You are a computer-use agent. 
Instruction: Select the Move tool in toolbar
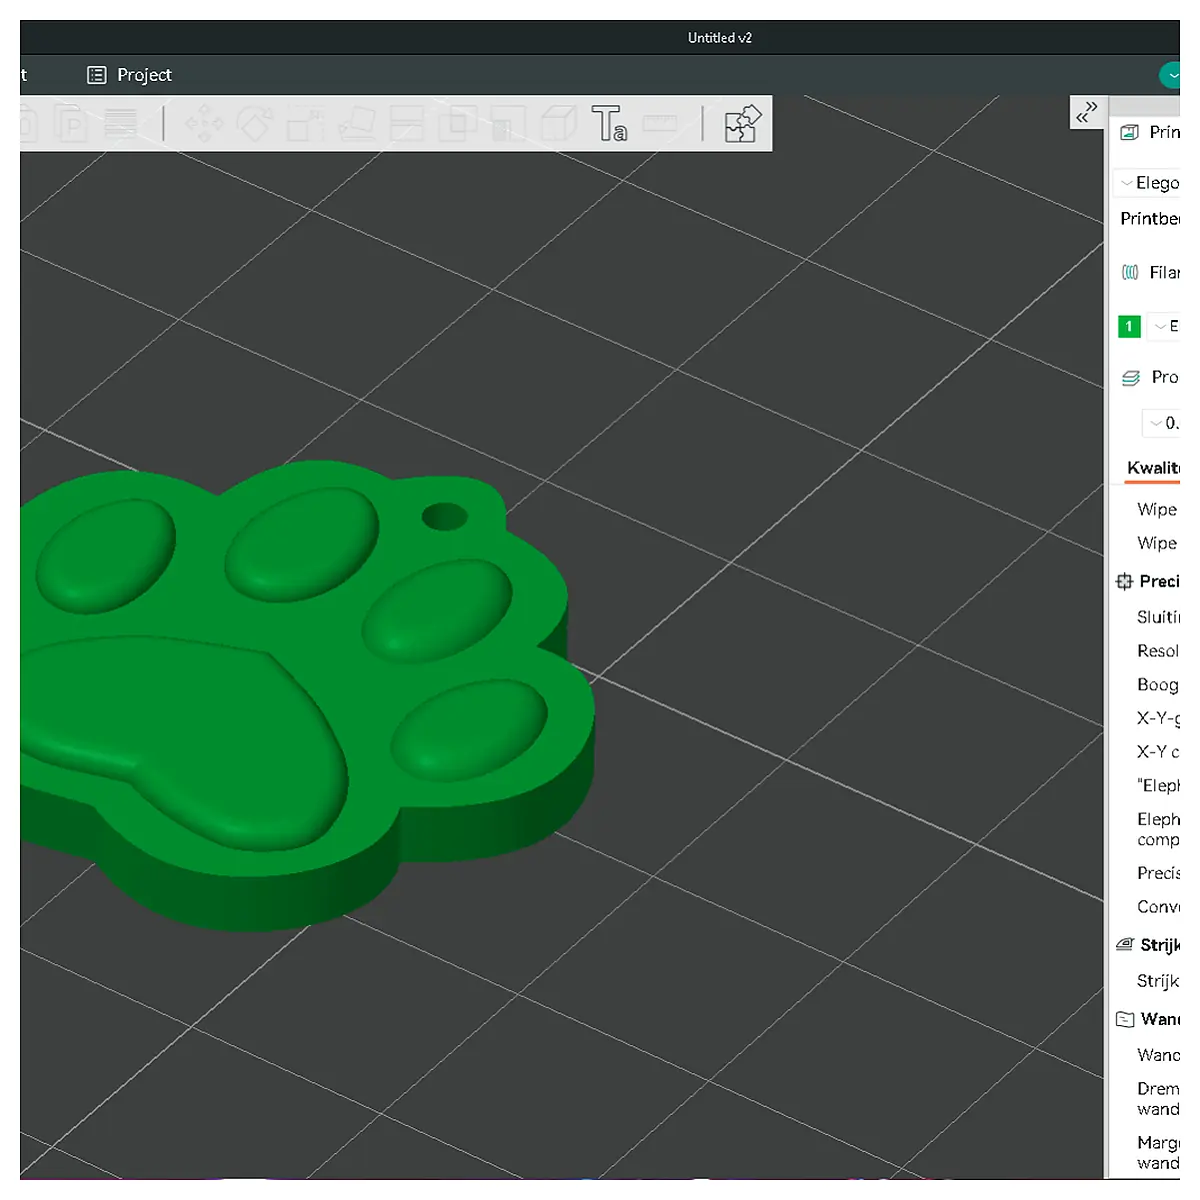click(204, 125)
